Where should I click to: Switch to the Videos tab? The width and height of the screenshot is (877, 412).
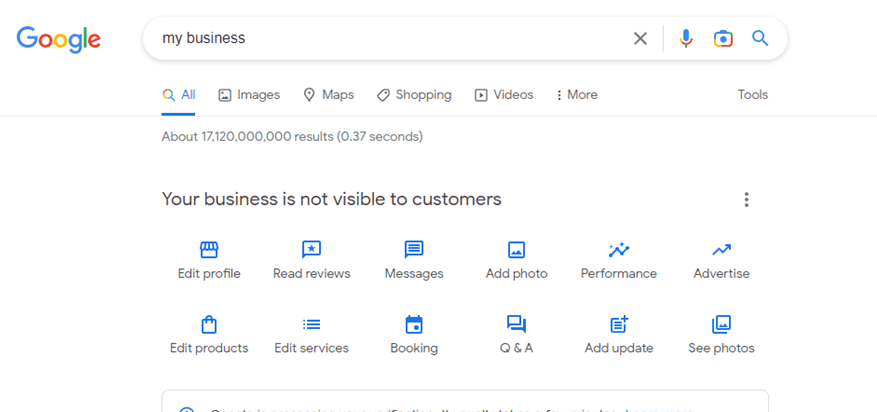(504, 95)
